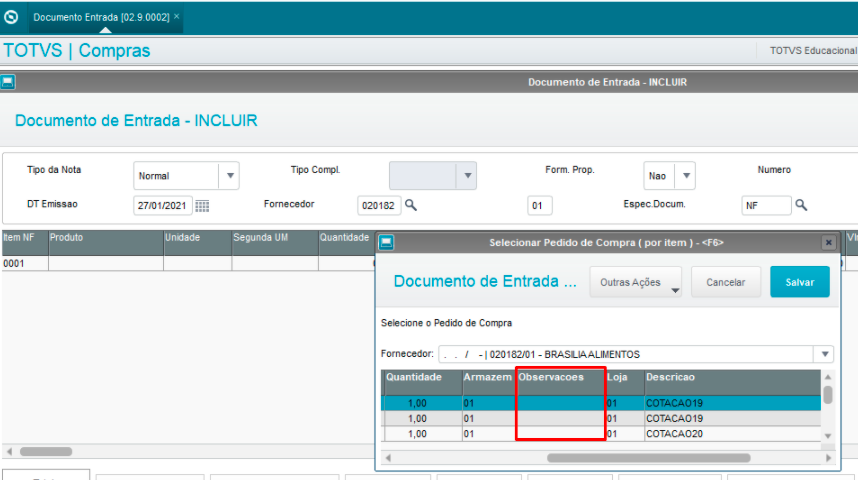This screenshot has height=480, width=858.
Task: Click the Produto column header
Action: 106,243
